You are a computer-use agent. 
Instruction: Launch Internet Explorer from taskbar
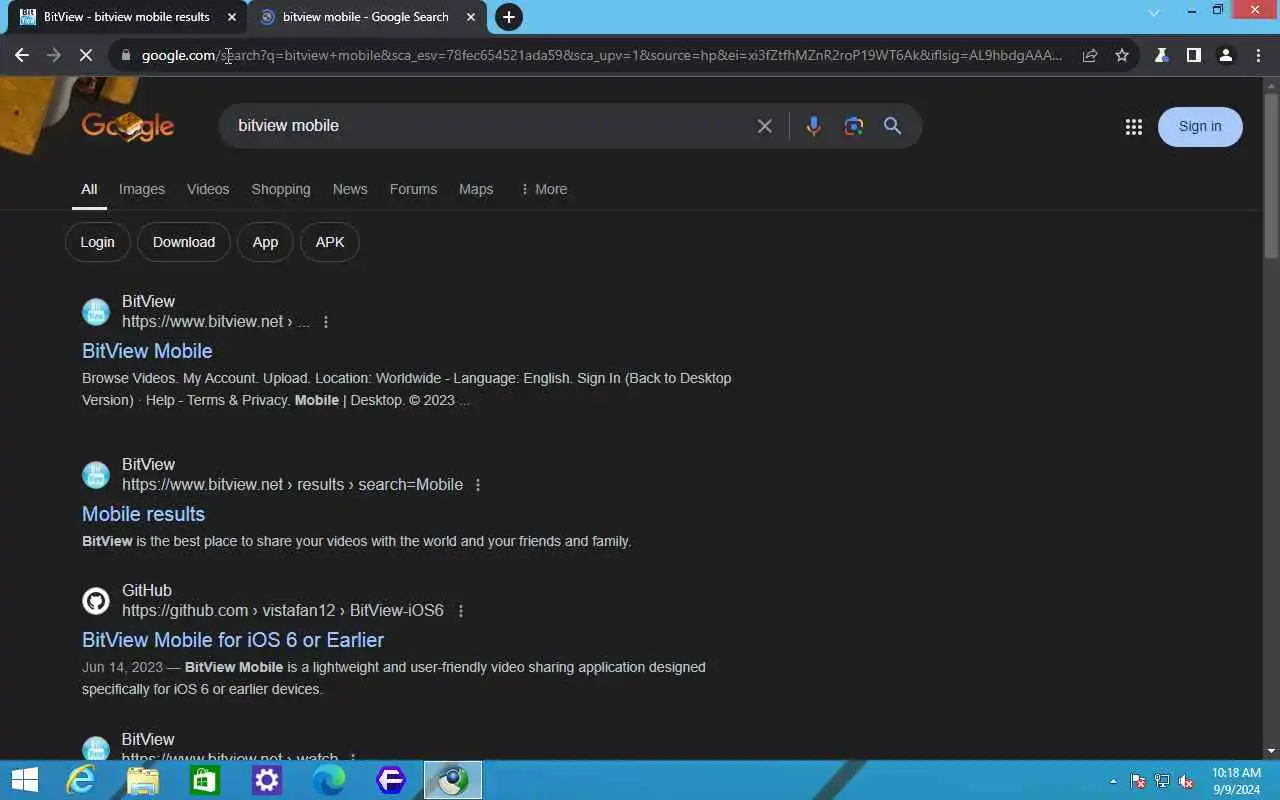pos(81,780)
